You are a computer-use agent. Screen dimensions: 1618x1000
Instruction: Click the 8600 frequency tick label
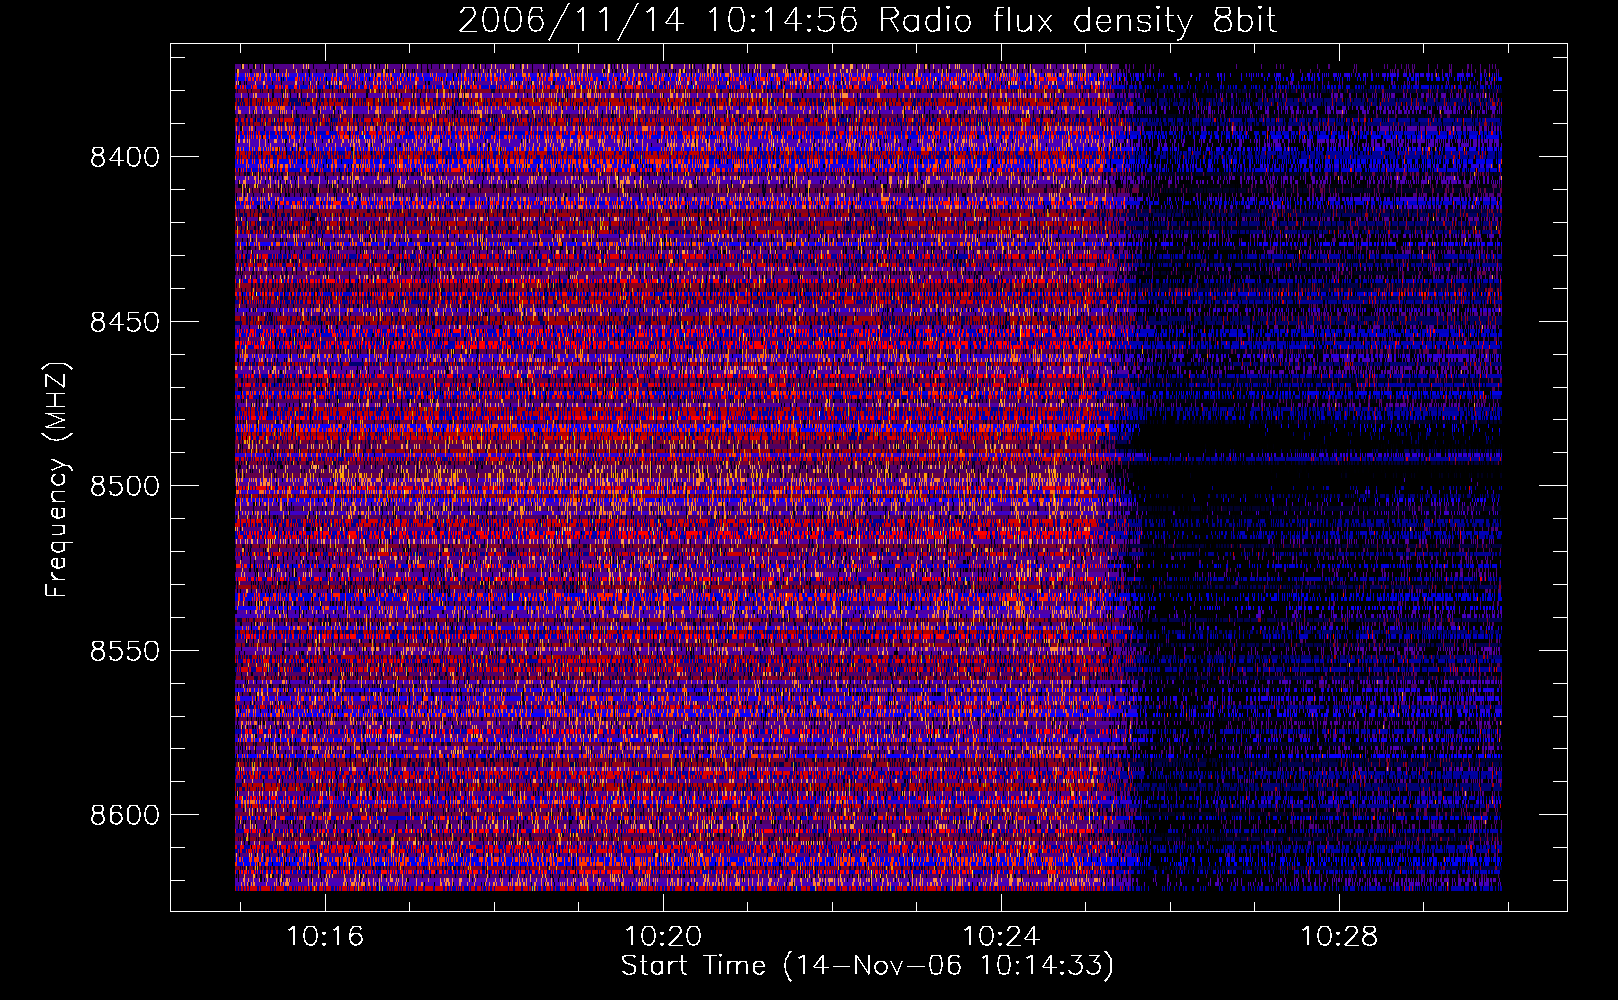[x=125, y=815]
